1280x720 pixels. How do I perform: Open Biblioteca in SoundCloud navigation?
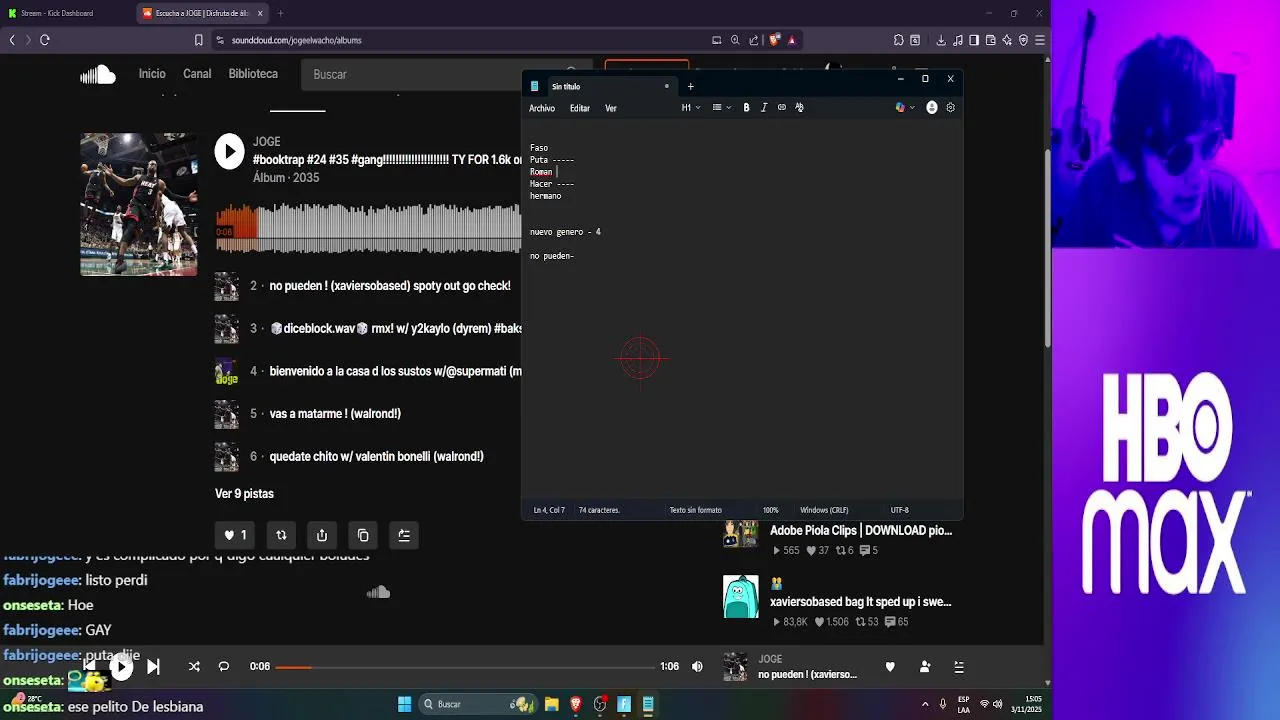[x=253, y=74]
